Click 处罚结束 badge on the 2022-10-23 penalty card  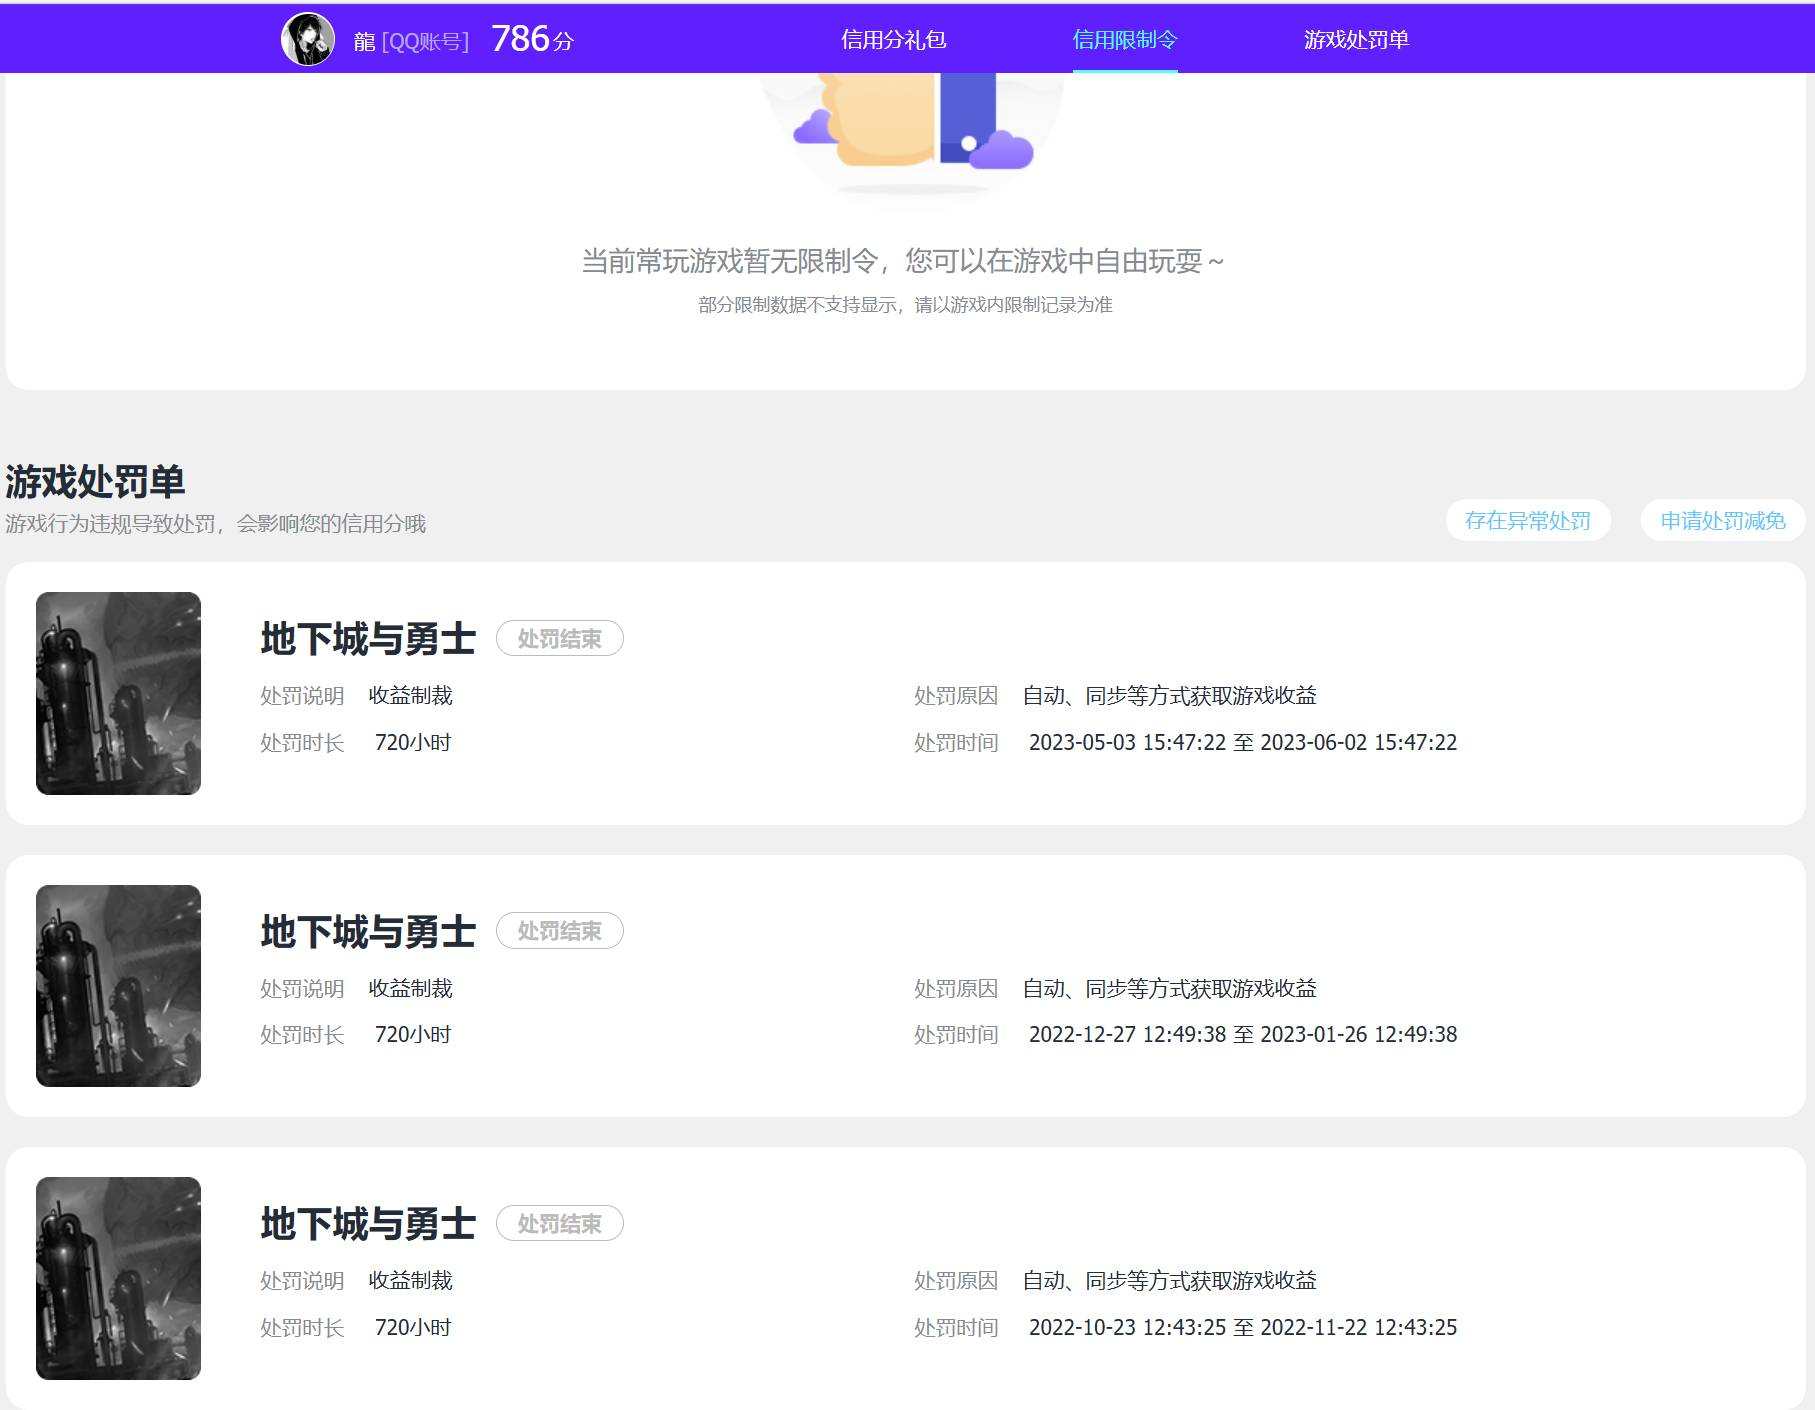tap(560, 1224)
